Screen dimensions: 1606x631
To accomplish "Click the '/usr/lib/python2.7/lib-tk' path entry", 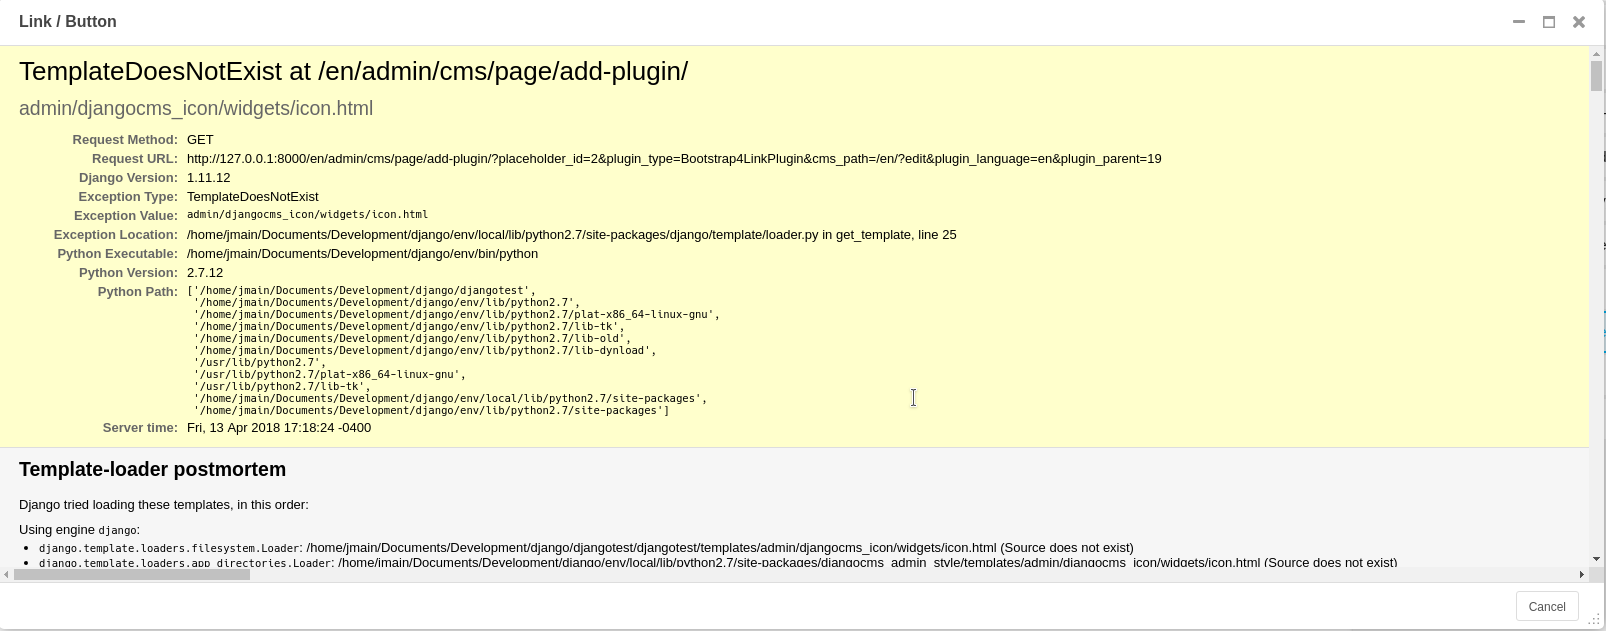I will (282, 386).
